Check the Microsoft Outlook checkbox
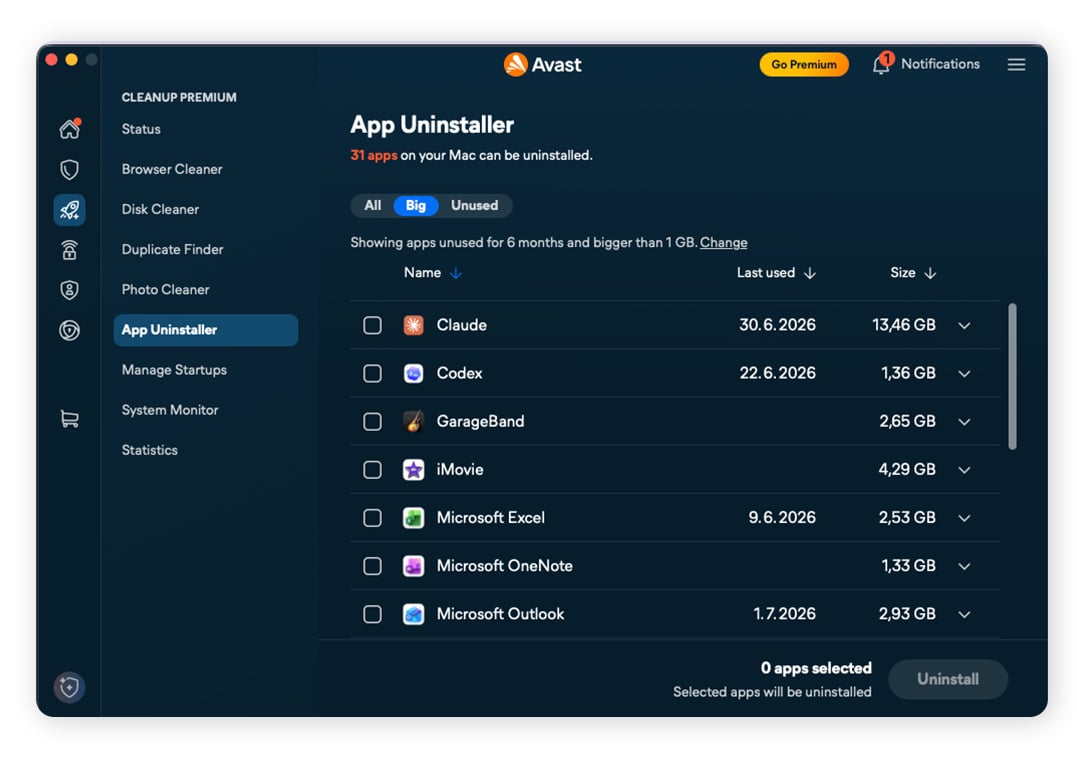 pos(372,614)
